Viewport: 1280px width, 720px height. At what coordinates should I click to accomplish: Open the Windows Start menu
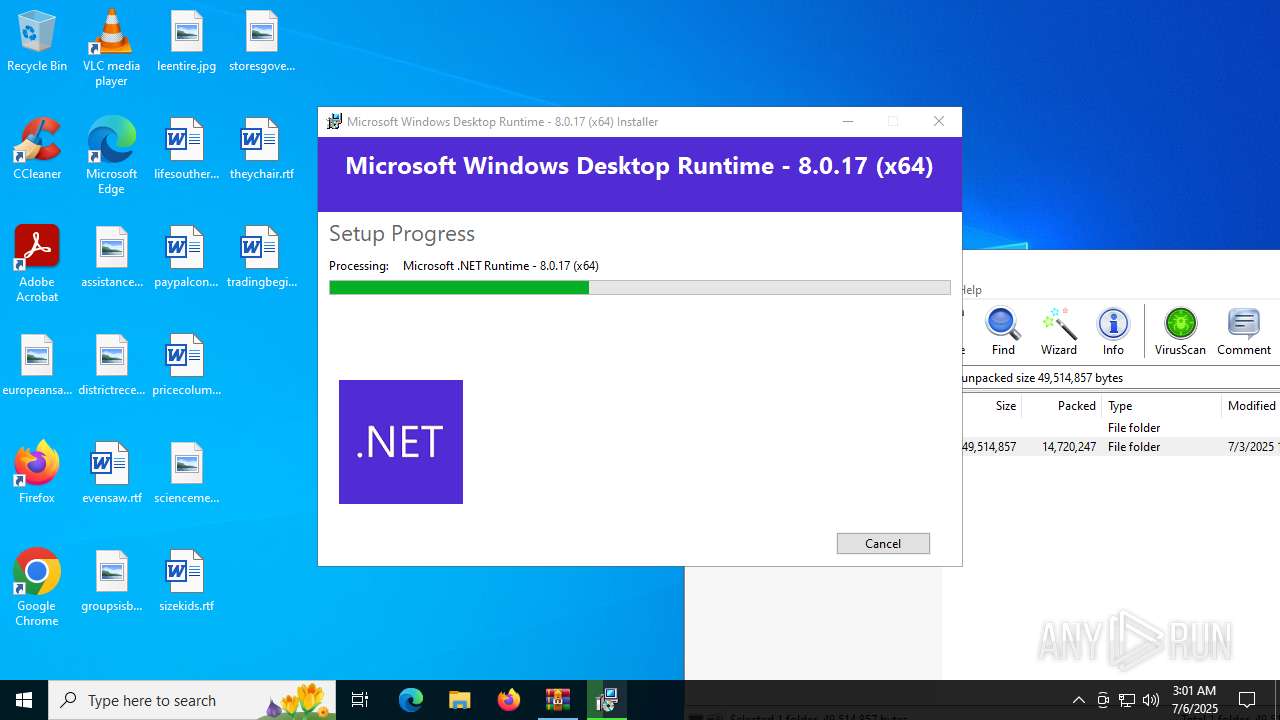(x=24, y=700)
